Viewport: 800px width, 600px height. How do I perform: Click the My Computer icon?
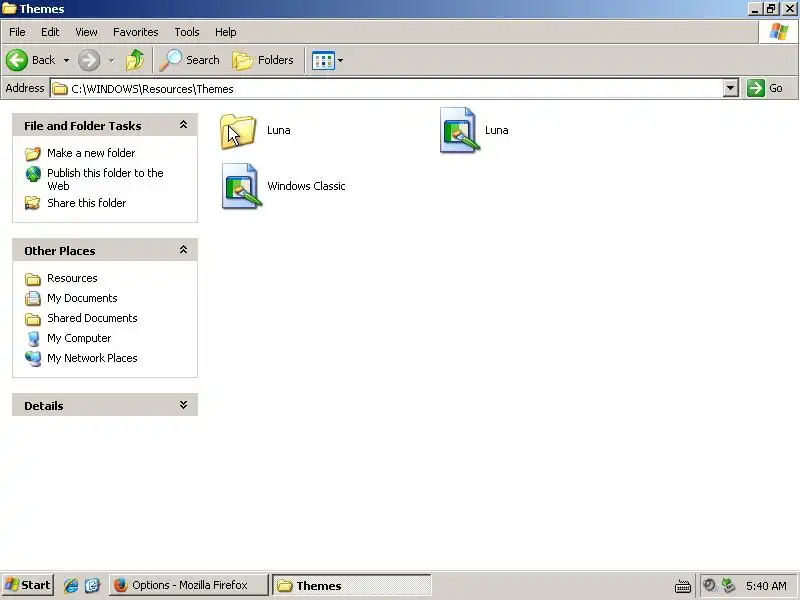tap(33, 339)
